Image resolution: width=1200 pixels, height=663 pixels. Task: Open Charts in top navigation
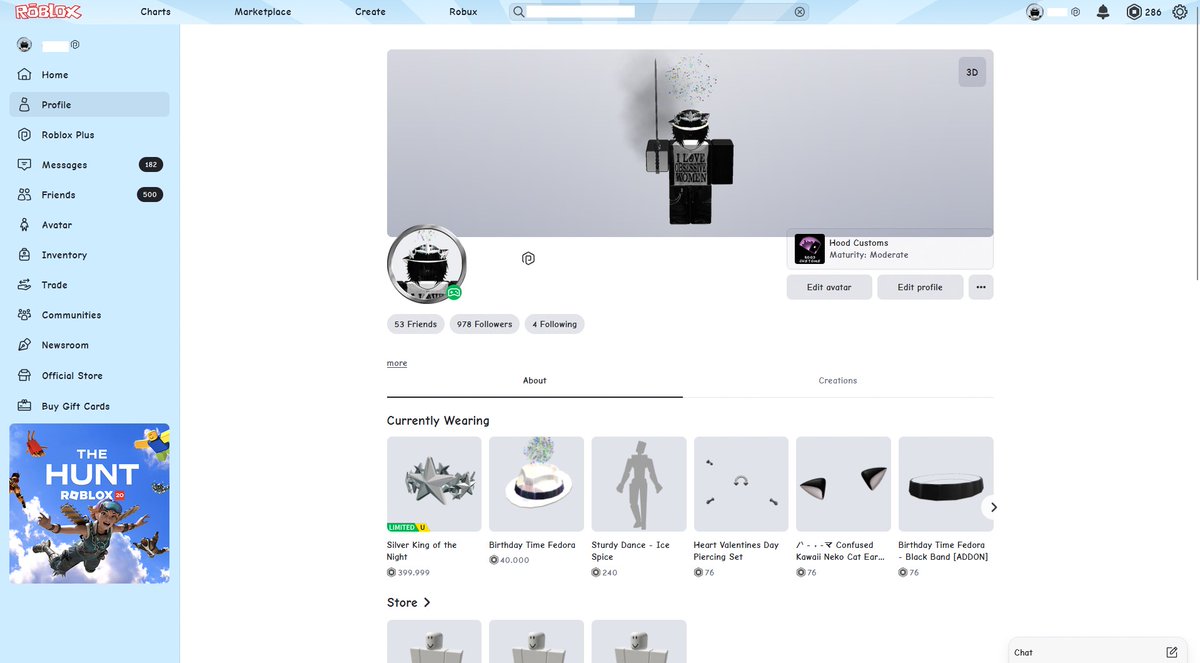[x=155, y=12]
